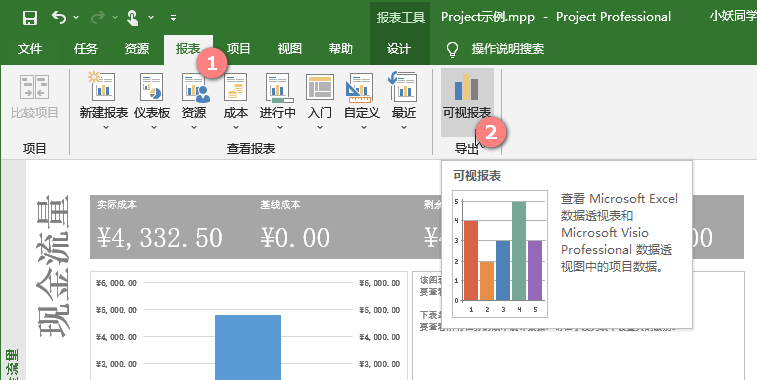
Task: Click the tooltip bar chart thumbnail
Action: (500, 253)
